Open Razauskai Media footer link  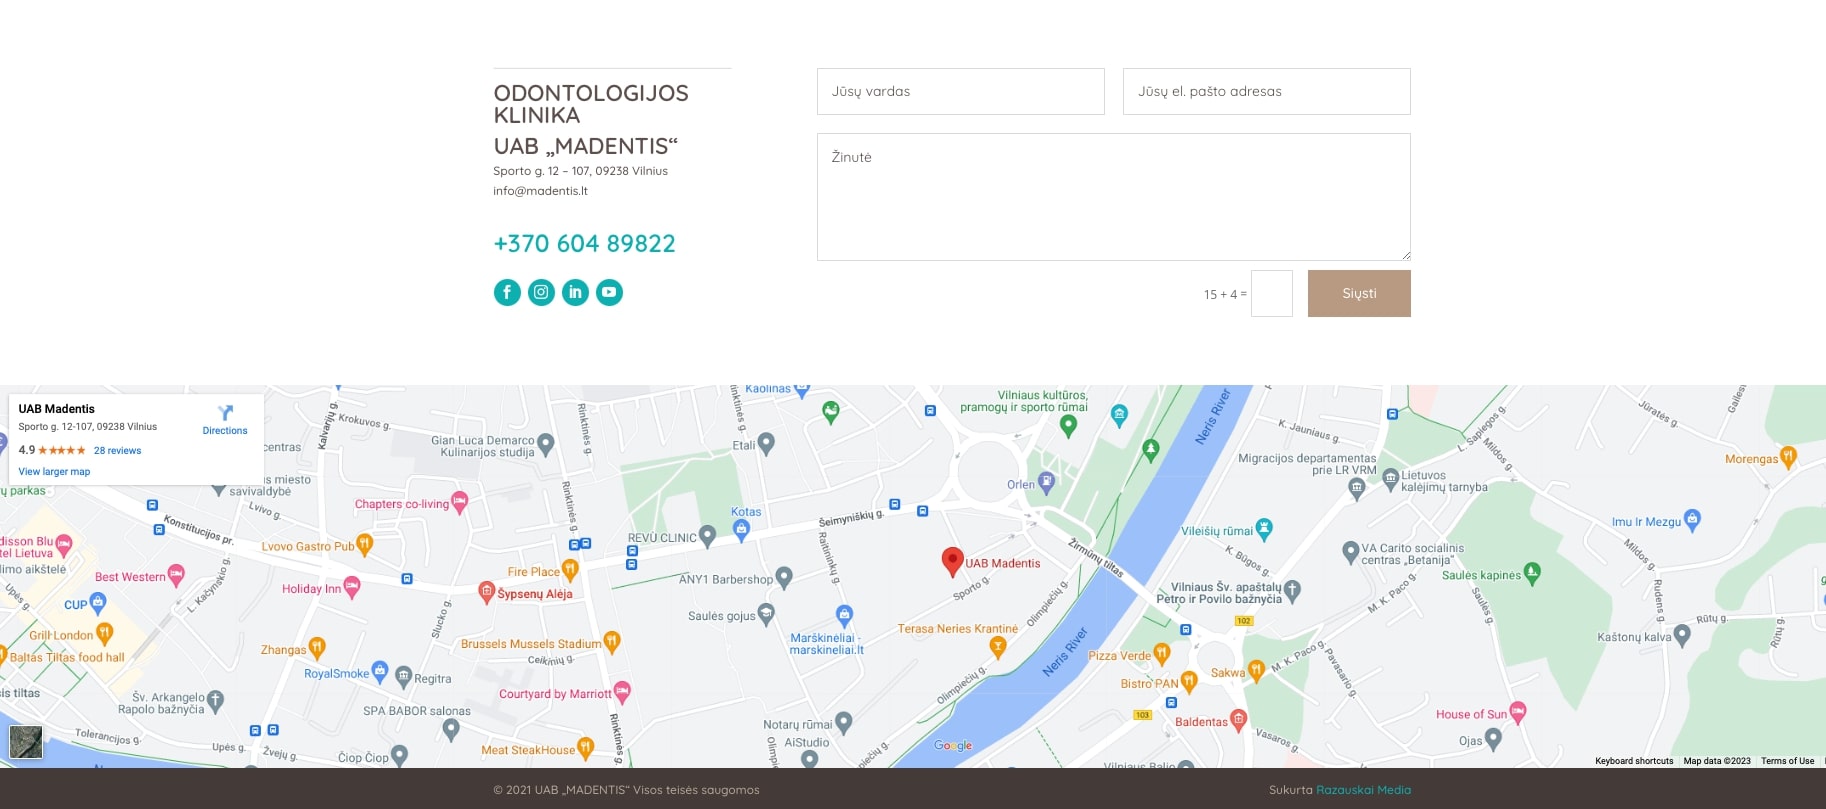tap(1363, 790)
